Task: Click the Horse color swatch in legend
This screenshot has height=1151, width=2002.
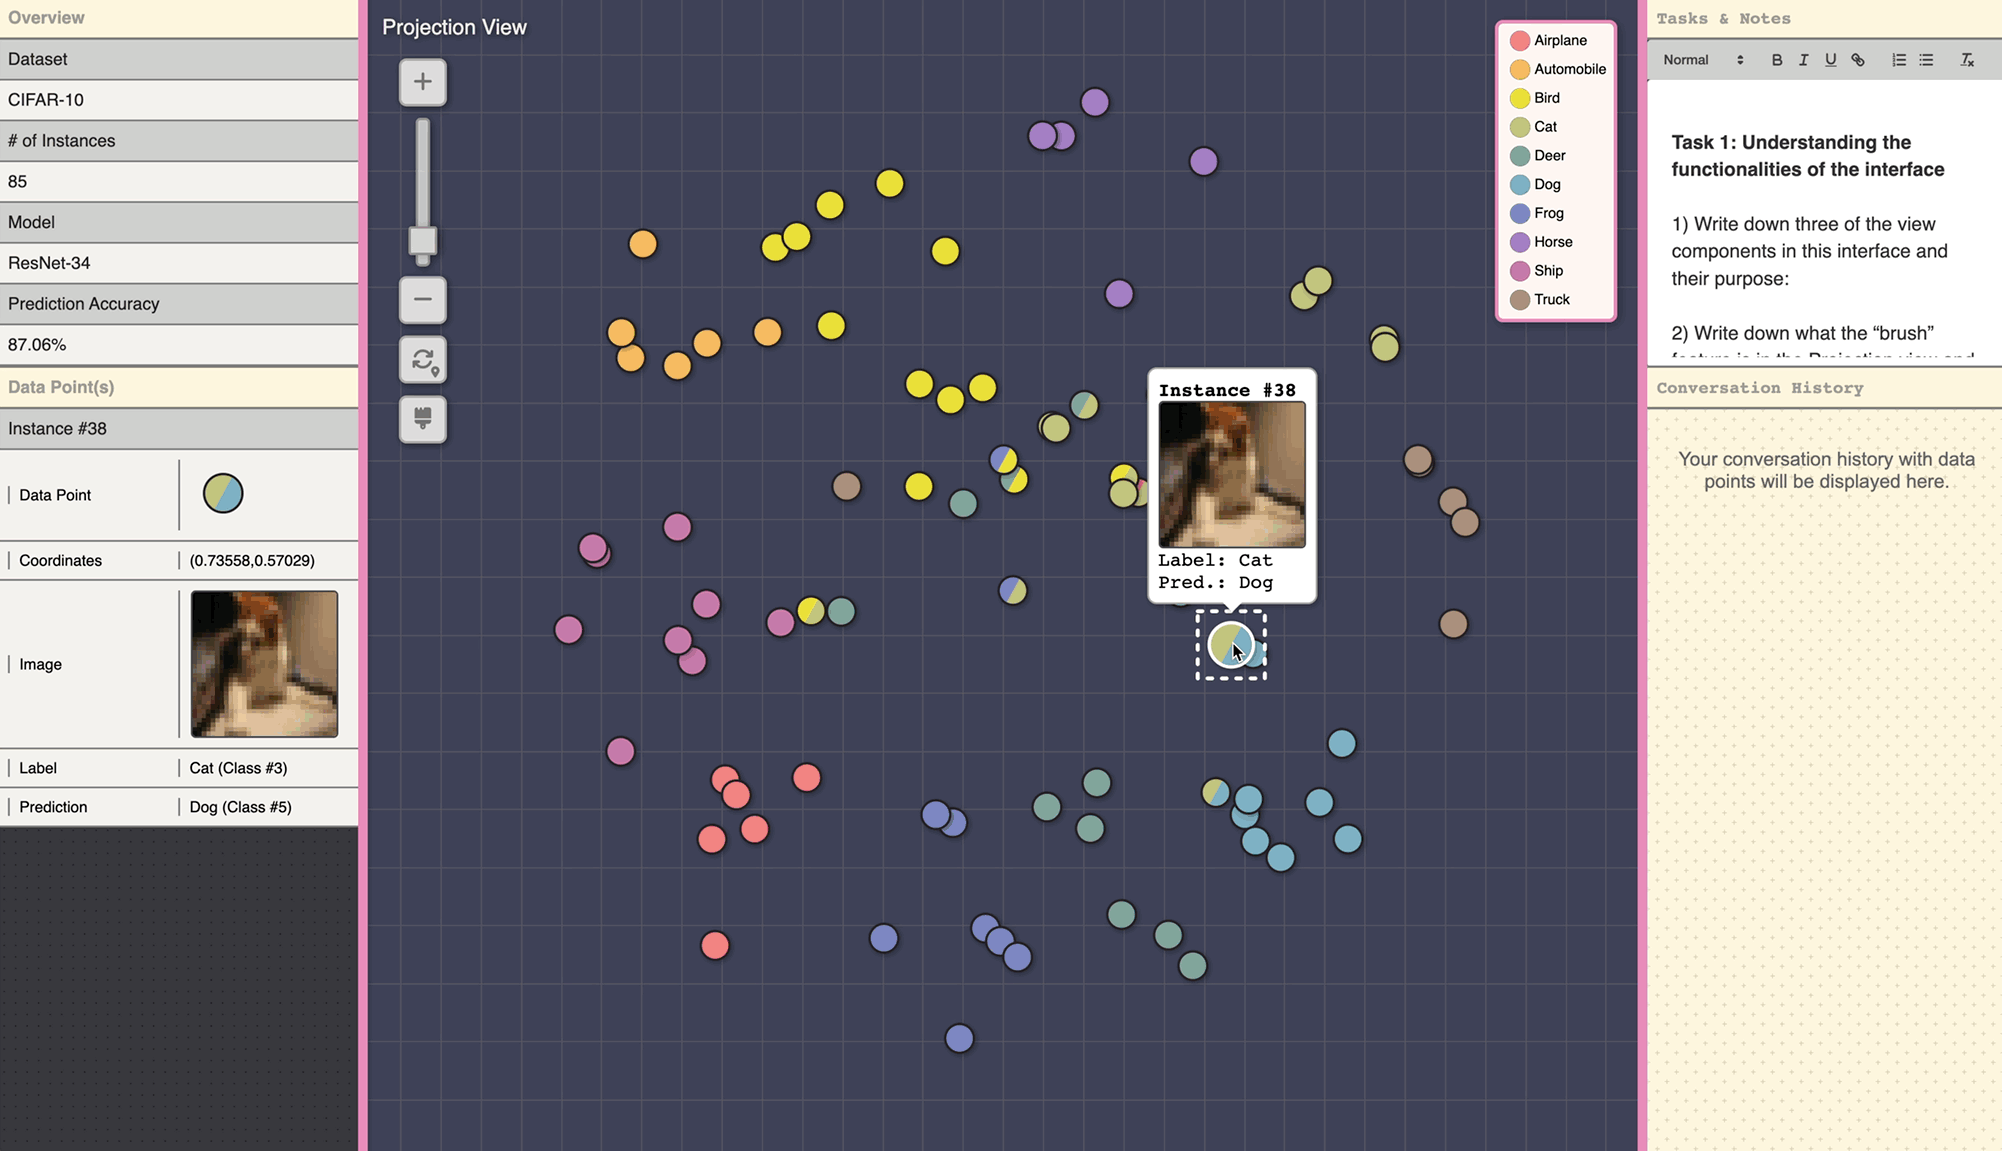Action: [x=1519, y=242]
